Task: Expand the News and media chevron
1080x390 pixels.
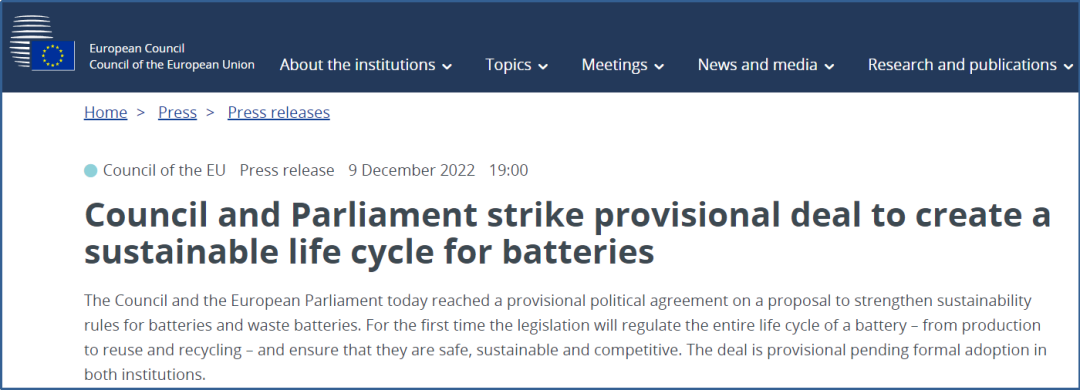Action: (829, 67)
